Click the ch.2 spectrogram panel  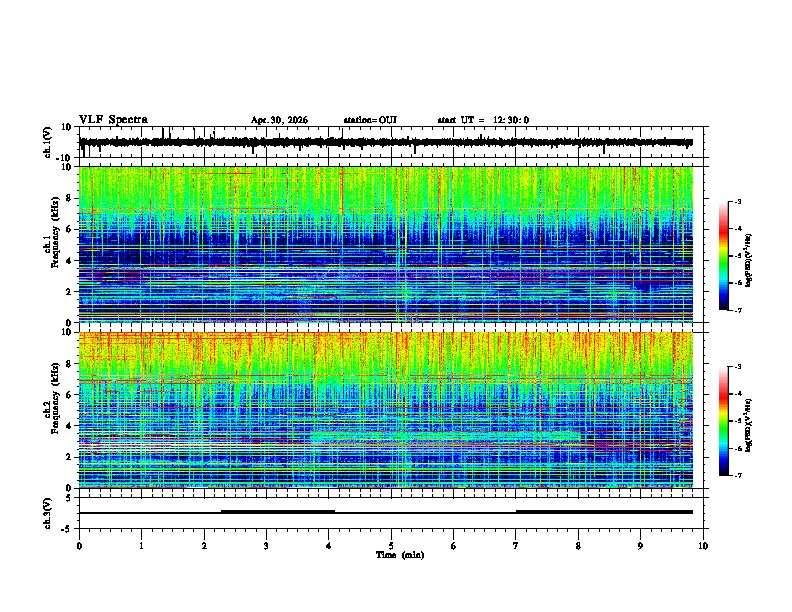(x=386, y=410)
